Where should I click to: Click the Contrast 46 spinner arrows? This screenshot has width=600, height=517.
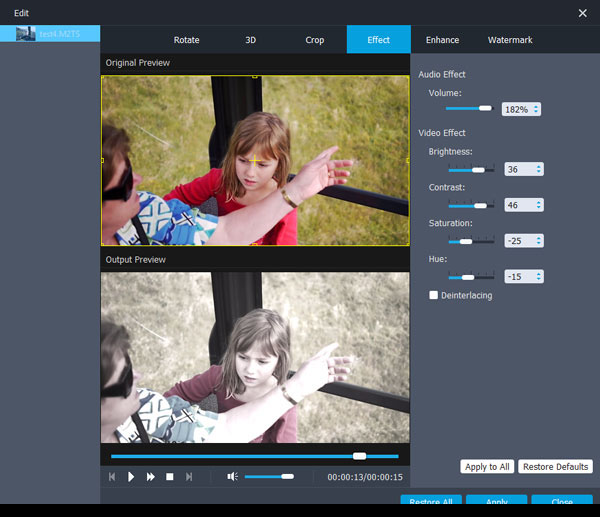(x=539, y=205)
